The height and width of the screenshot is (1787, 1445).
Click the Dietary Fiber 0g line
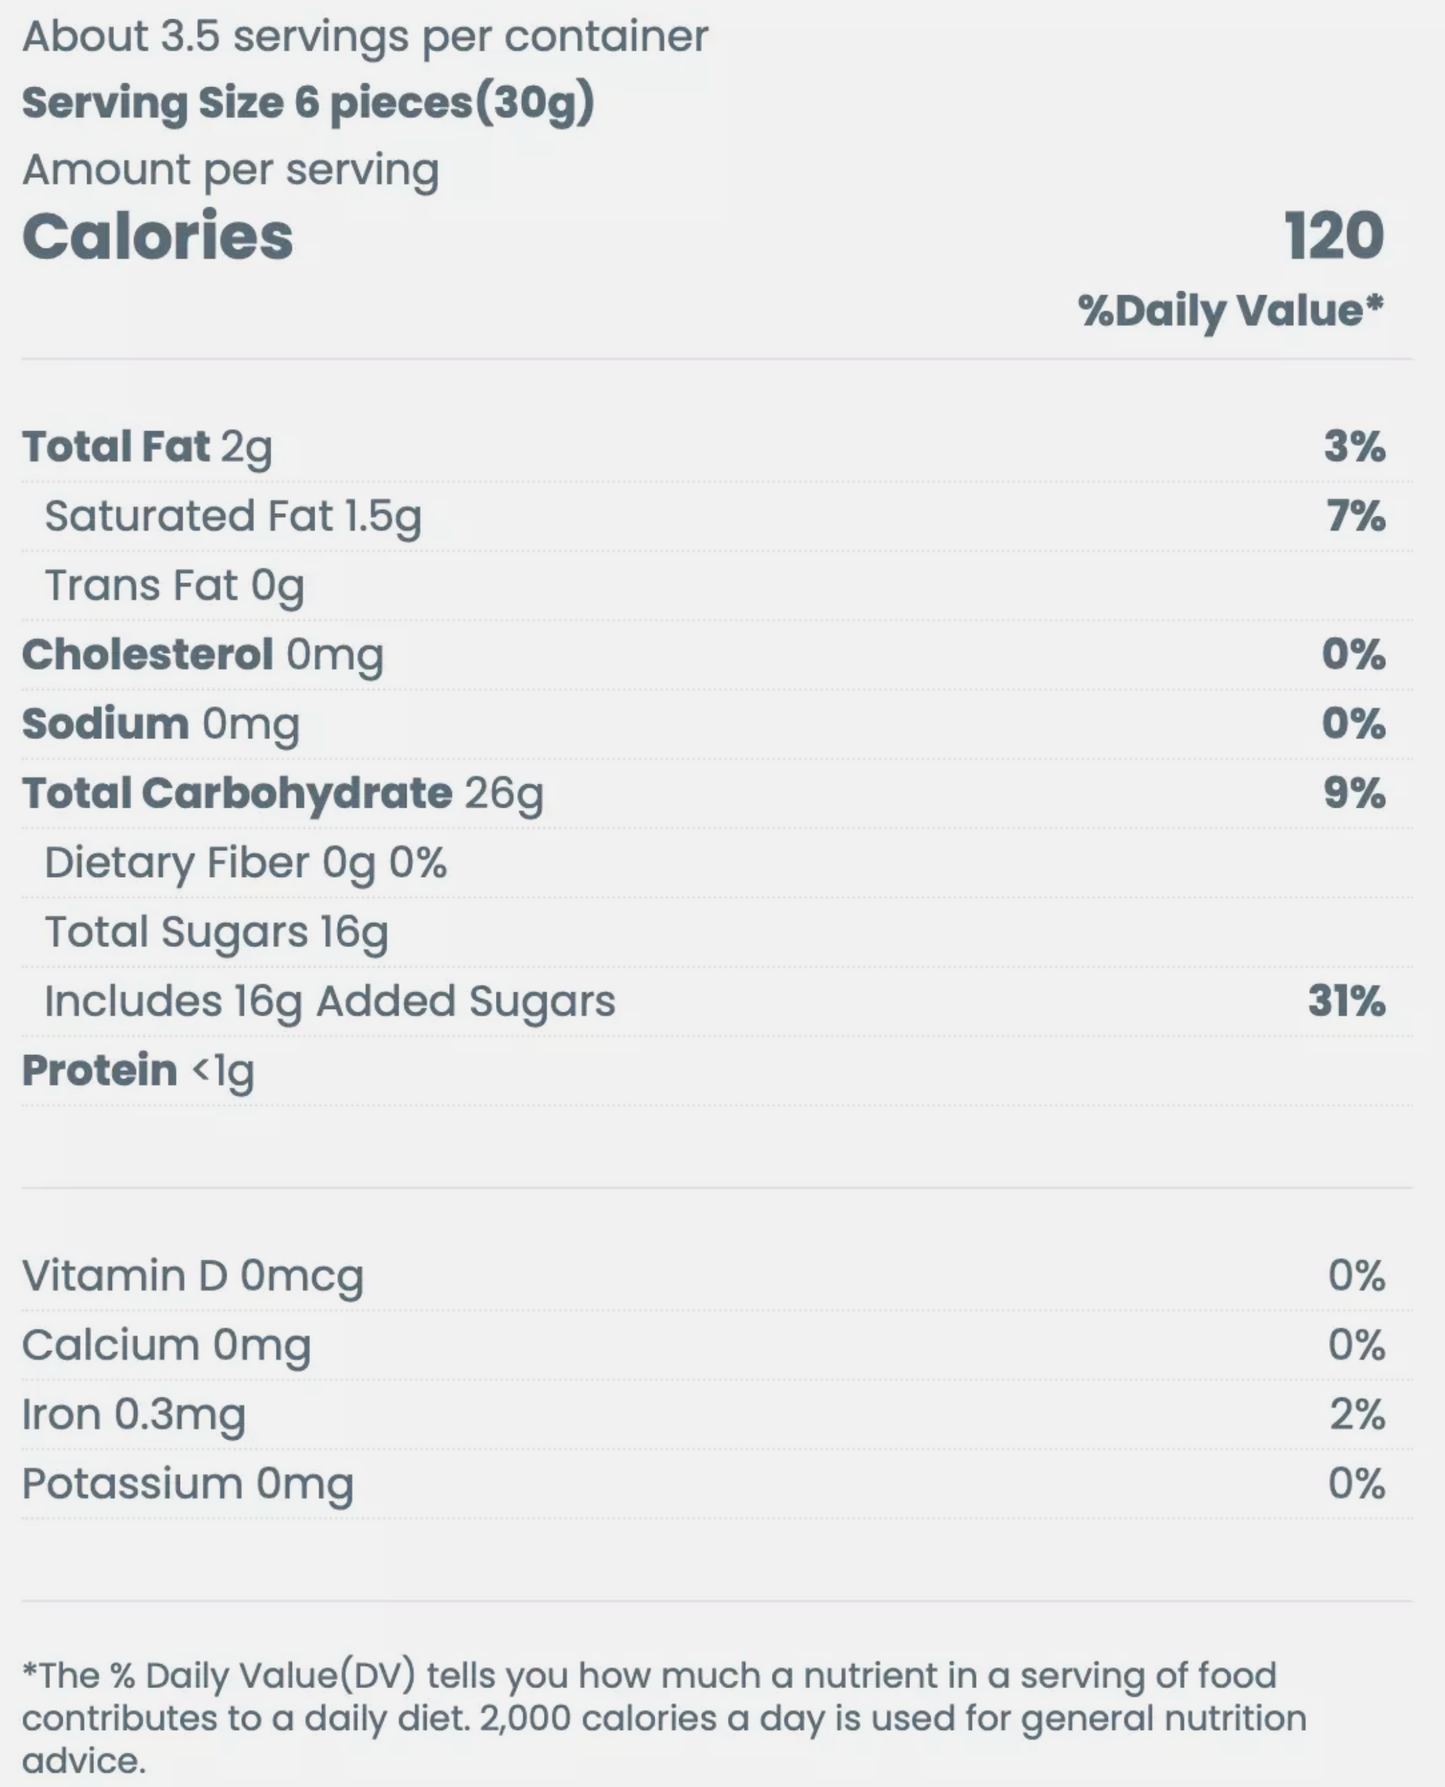pos(245,863)
